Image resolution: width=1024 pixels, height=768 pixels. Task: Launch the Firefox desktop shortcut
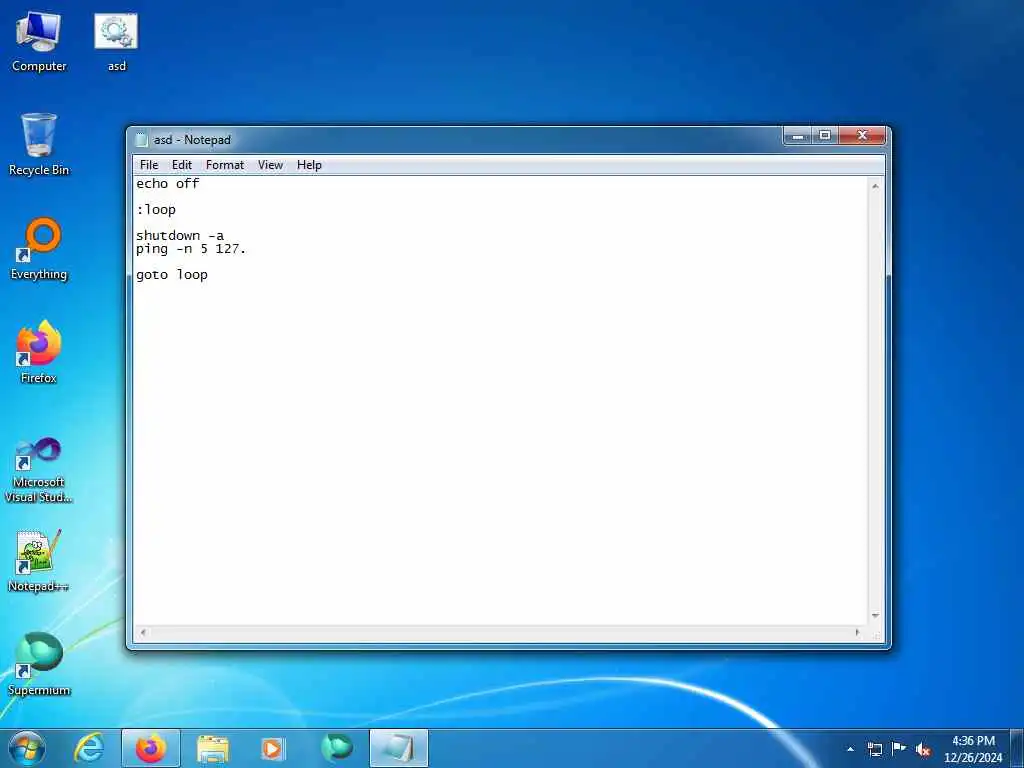pos(39,353)
